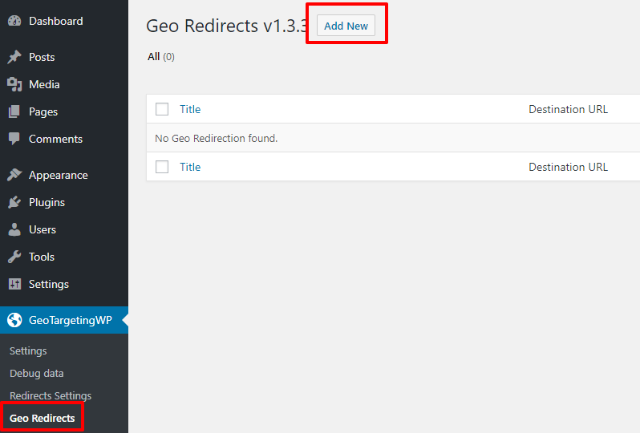Click the footer Destination URL column label
The height and width of the screenshot is (433, 640).
tap(568, 167)
